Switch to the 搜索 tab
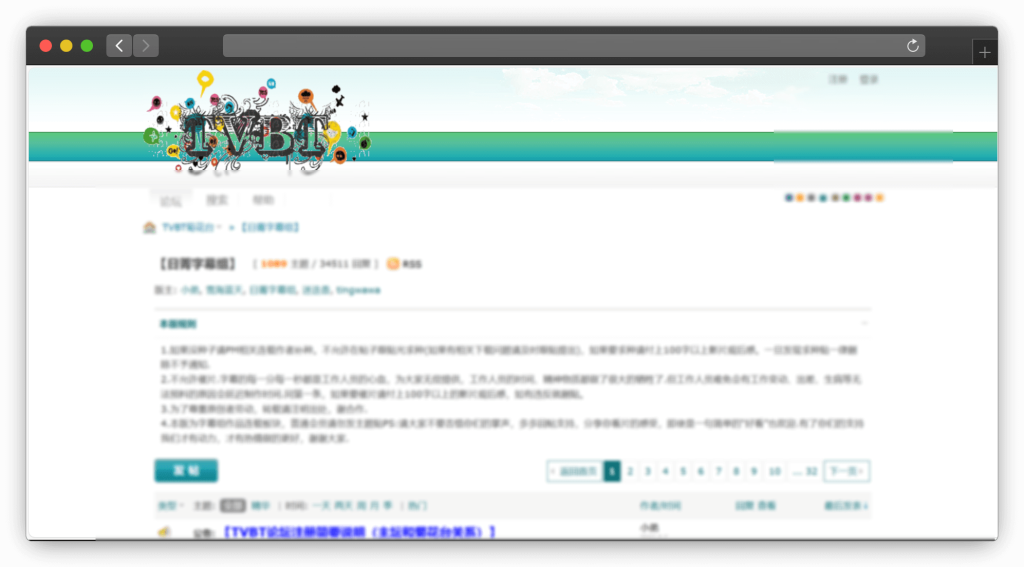This screenshot has width=1024, height=567. 217,200
